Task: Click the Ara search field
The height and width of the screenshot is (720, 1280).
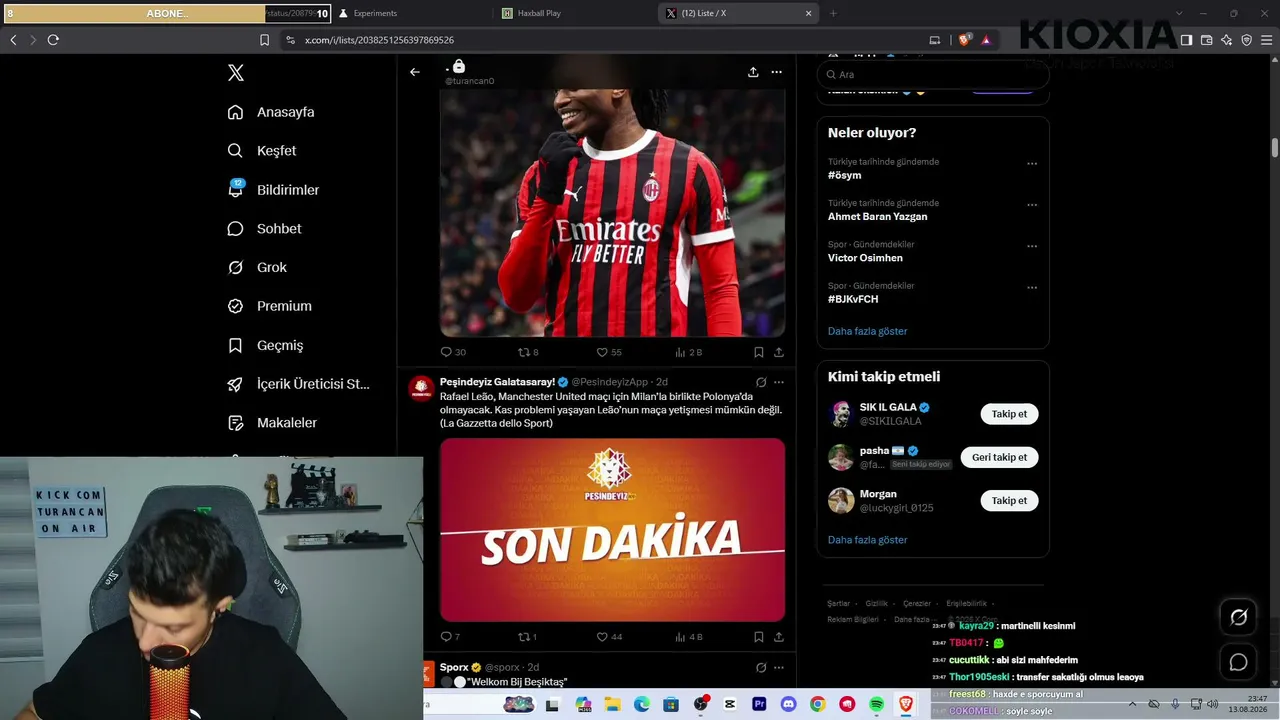Action: coord(933,75)
